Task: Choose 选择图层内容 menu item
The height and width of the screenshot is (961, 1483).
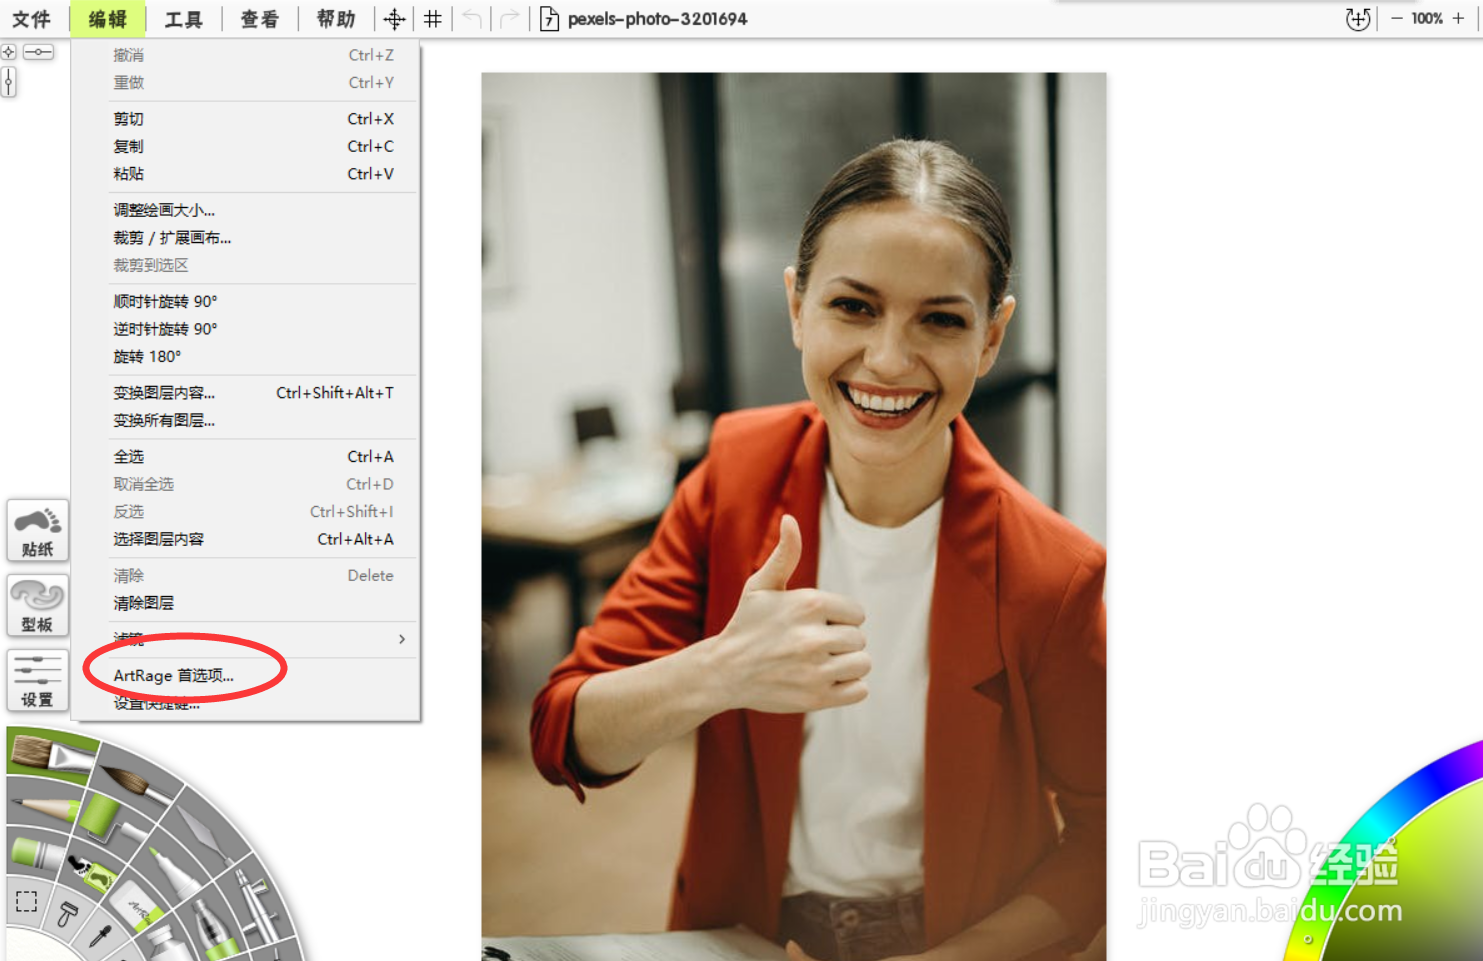Action: 245,539
